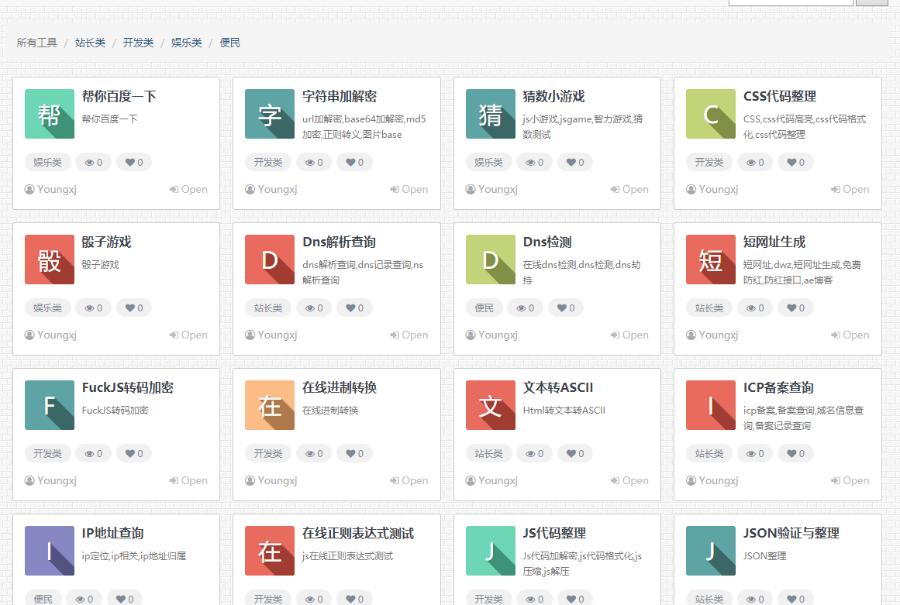Image resolution: width=900 pixels, height=605 pixels.
Task: Click the 短 icon of 短网址生成
Action: (x=710, y=260)
